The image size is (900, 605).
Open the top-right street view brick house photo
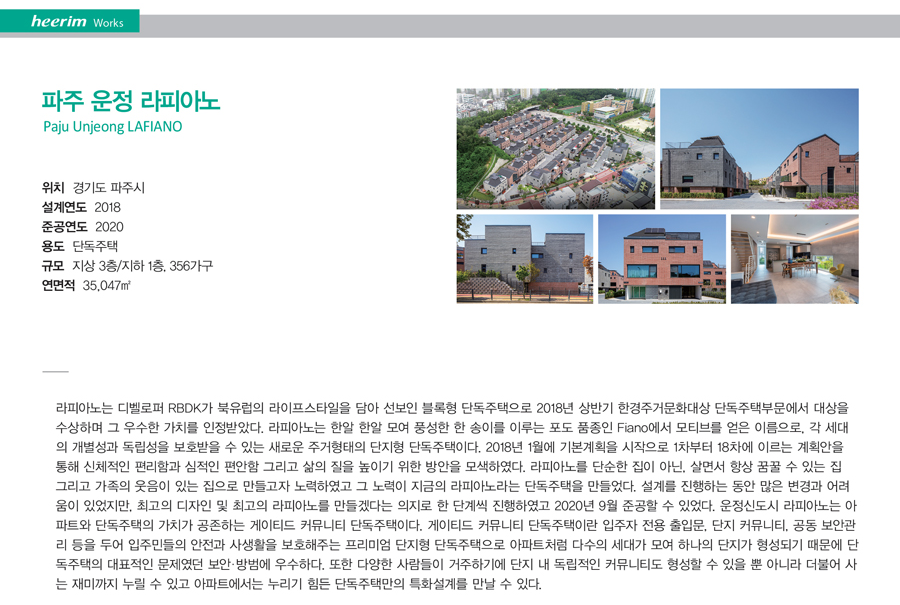click(759, 148)
